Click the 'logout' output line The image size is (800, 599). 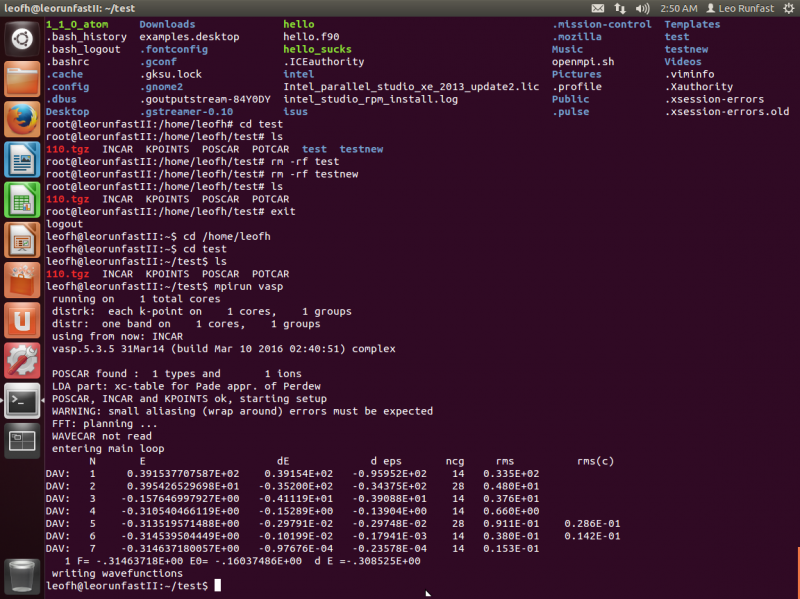click(64, 224)
